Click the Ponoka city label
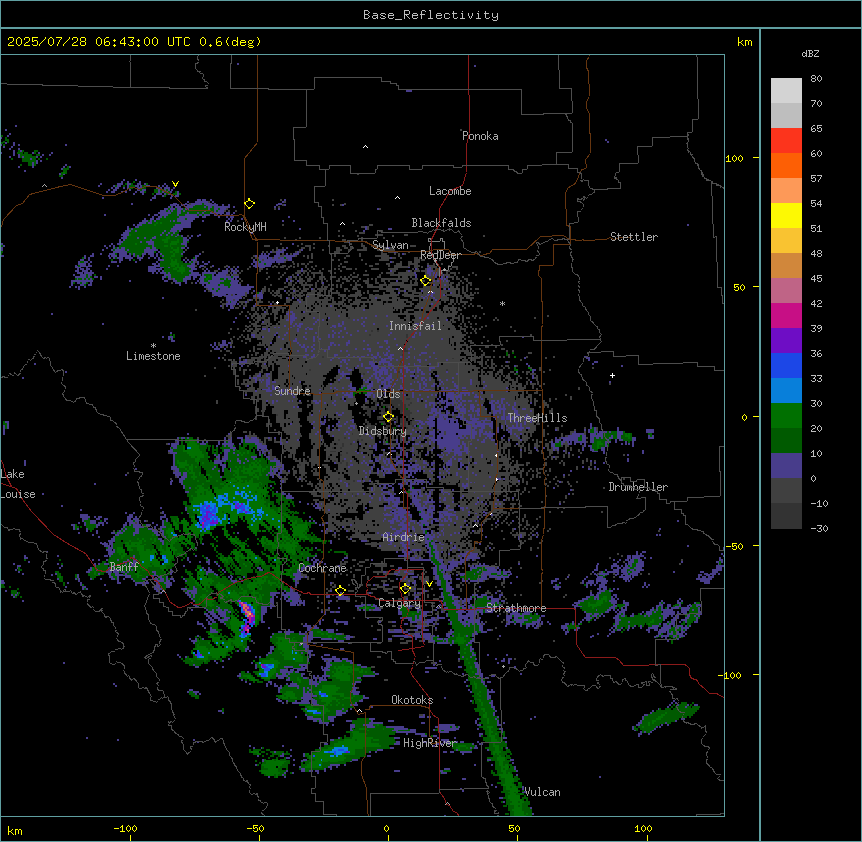This screenshot has height=842, width=862. click(480, 136)
